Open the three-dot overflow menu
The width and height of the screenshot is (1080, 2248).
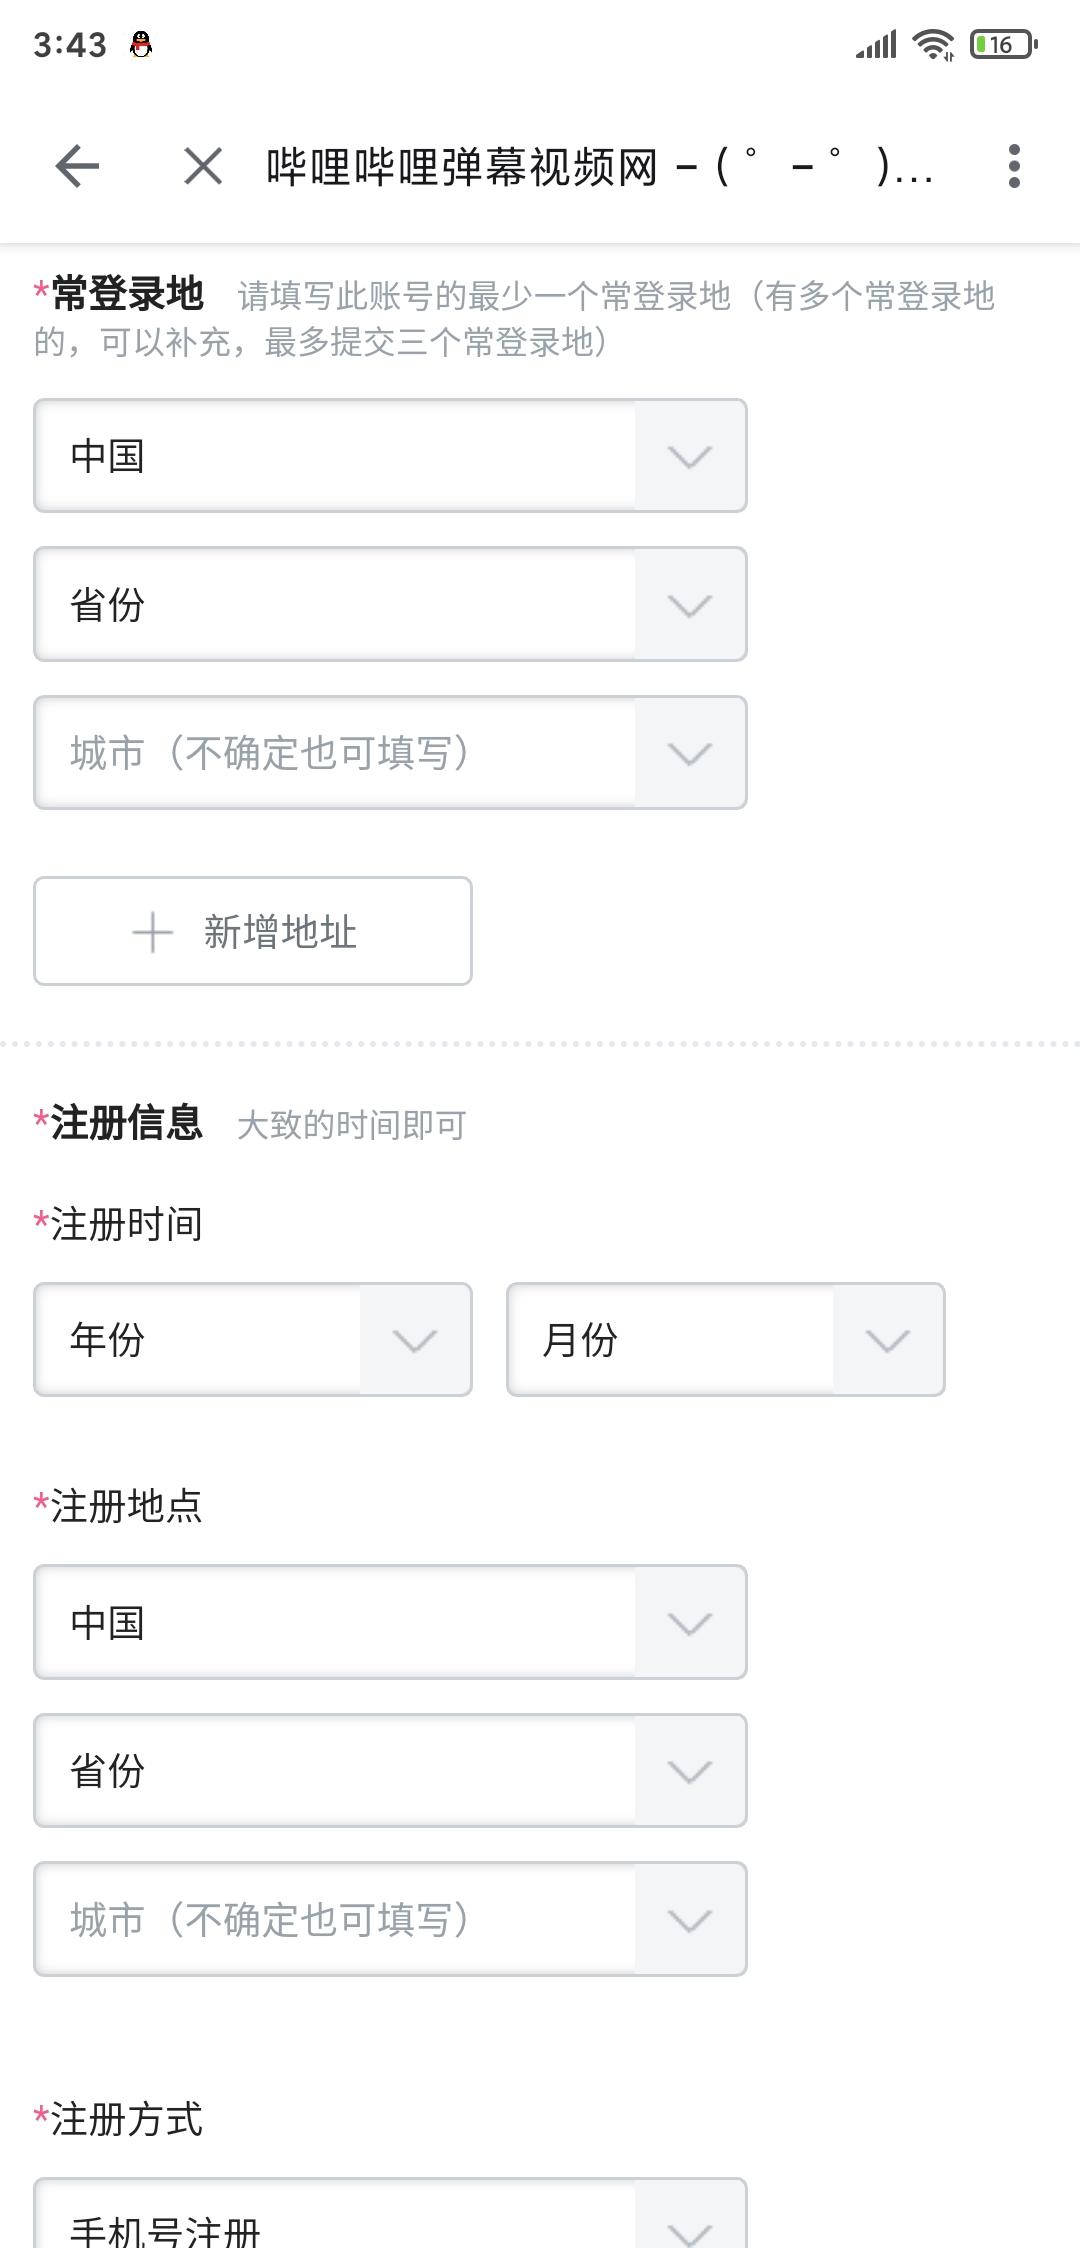[x=1014, y=166]
